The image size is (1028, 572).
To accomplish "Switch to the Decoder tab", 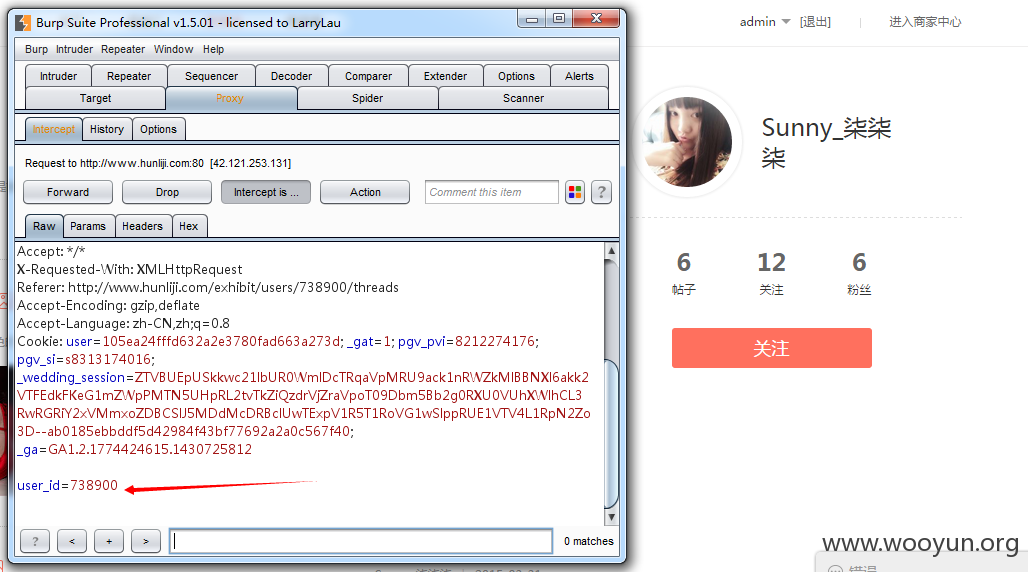I will pyautogui.click(x=291, y=76).
